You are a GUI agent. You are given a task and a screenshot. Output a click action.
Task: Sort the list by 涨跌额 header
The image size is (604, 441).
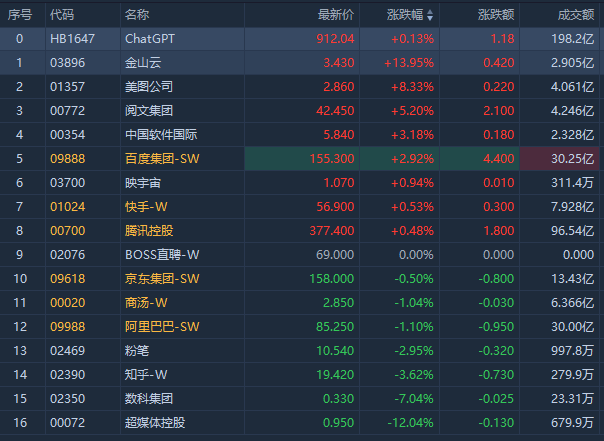tap(495, 15)
